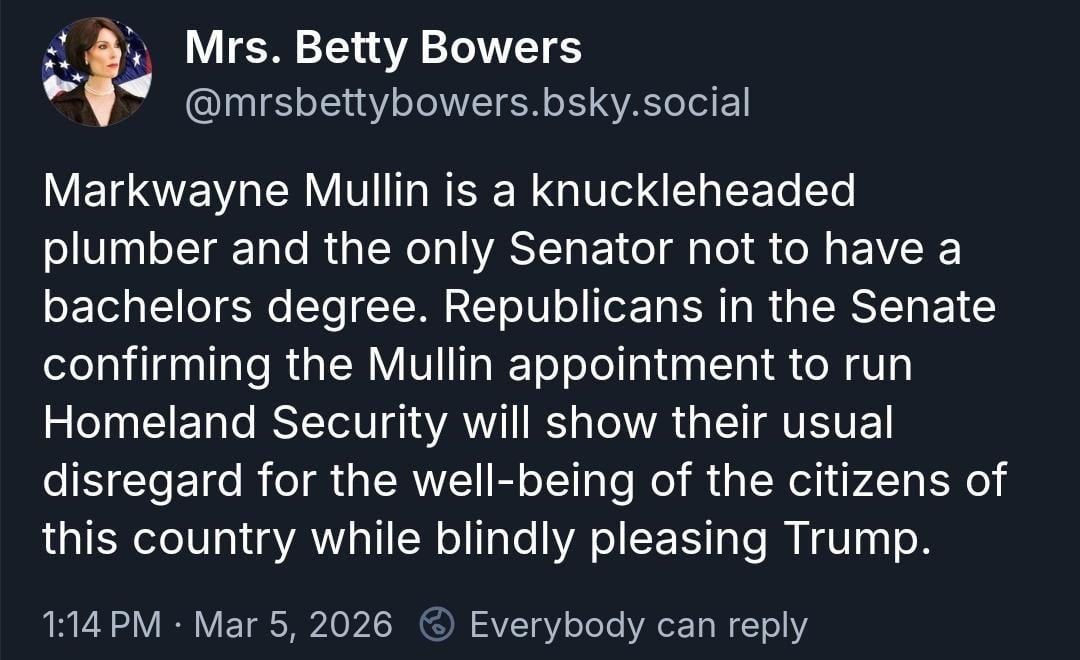Click the Mar 5, 2026 post date
Image resolution: width=1080 pixels, height=660 pixels.
click(x=293, y=625)
